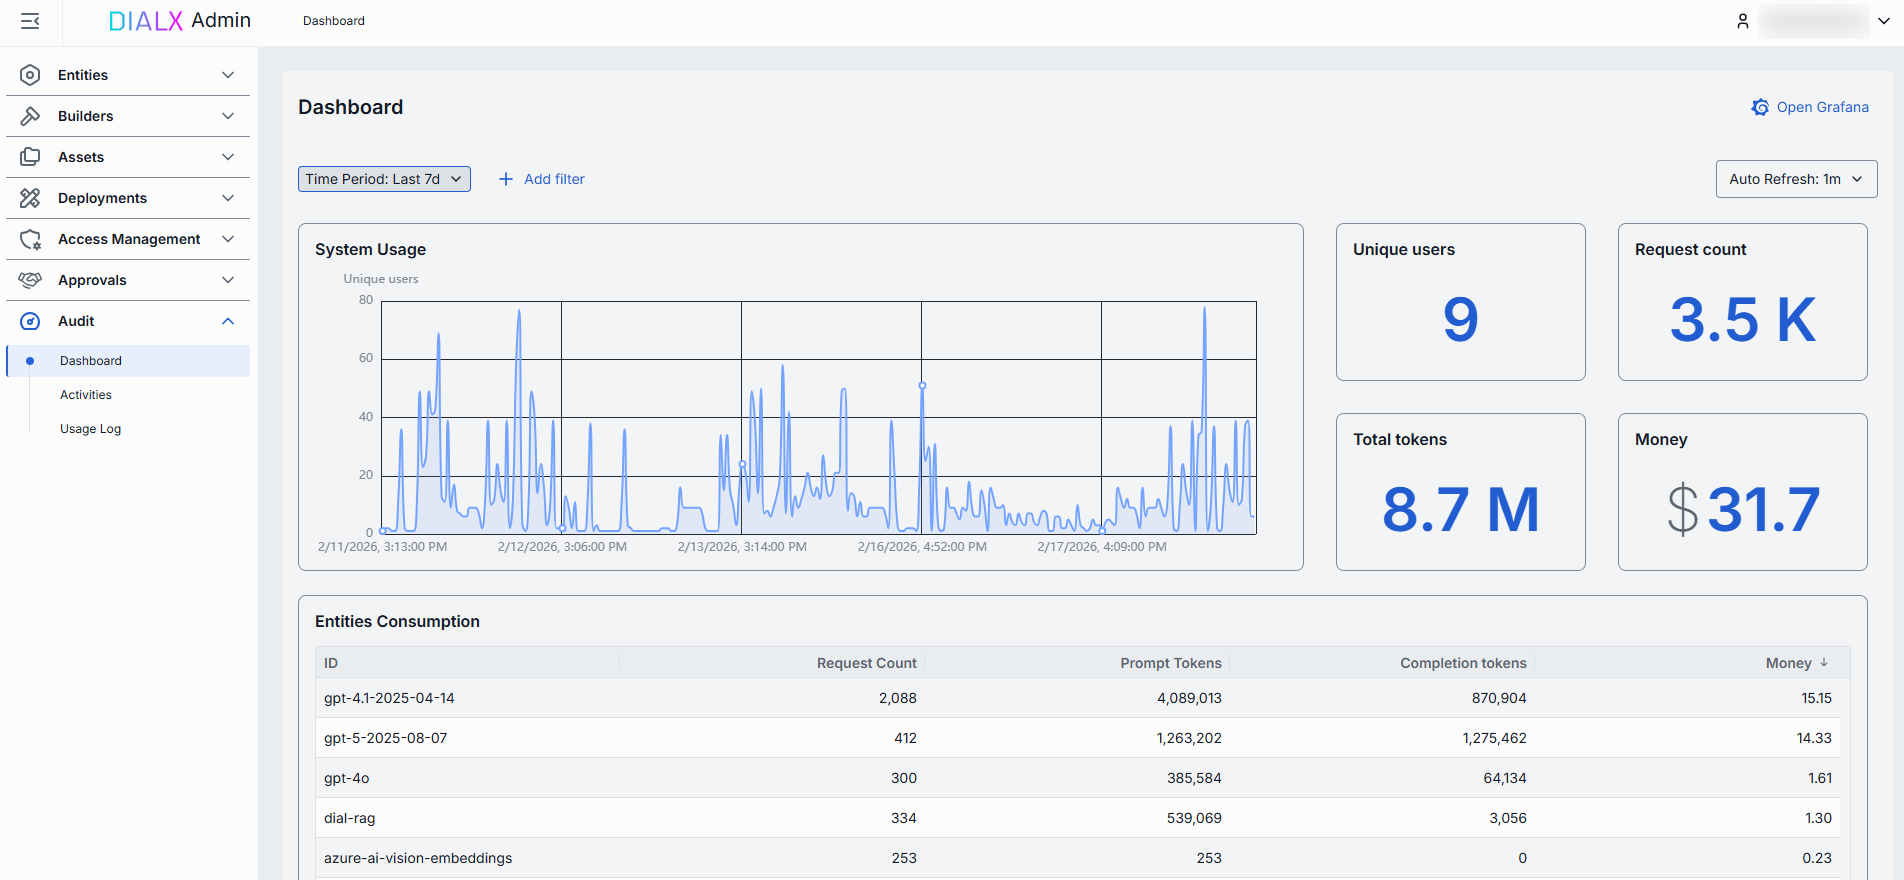Click the Entities hexagon icon
This screenshot has height=880, width=1904.
pyautogui.click(x=30, y=75)
